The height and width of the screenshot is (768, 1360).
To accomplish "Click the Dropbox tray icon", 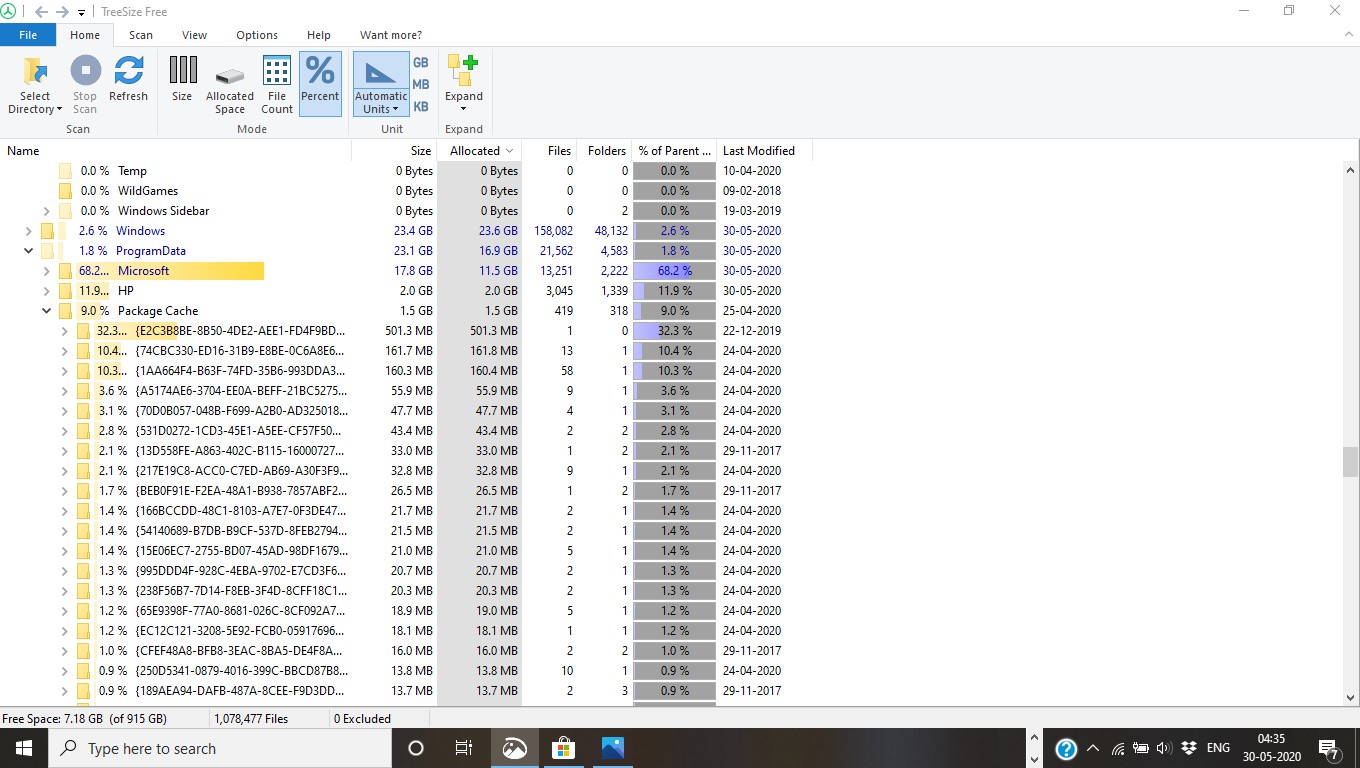I will (1189, 748).
